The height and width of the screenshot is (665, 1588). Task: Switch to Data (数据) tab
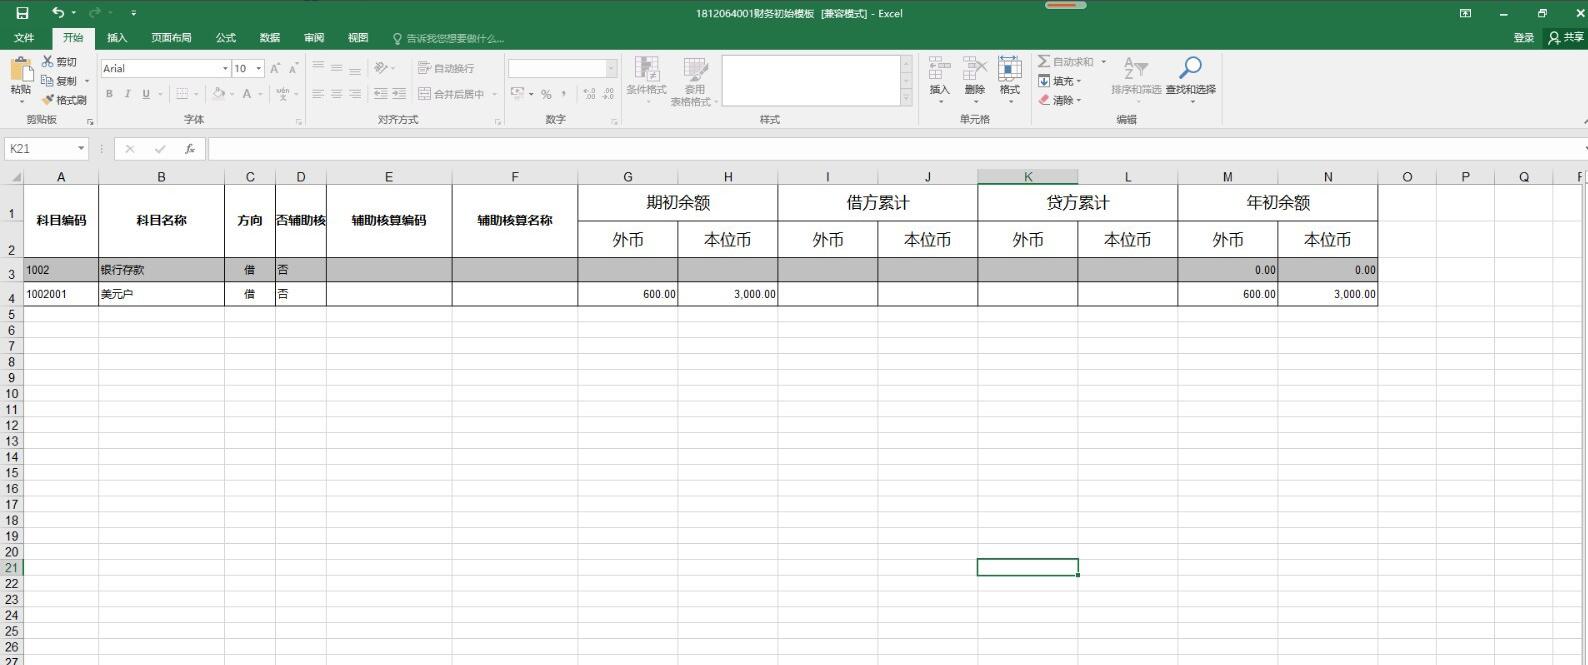click(x=270, y=38)
